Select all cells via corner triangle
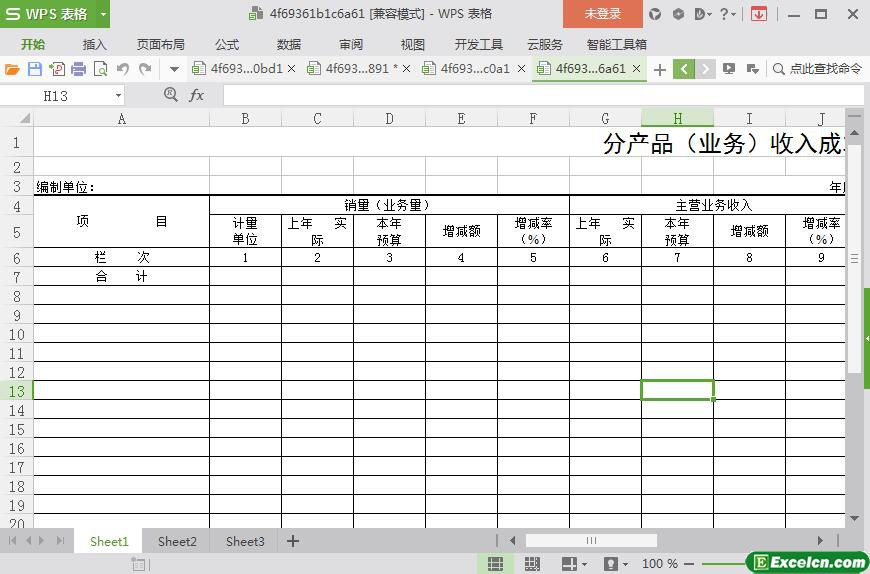This screenshot has width=870, height=574. coord(24,118)
